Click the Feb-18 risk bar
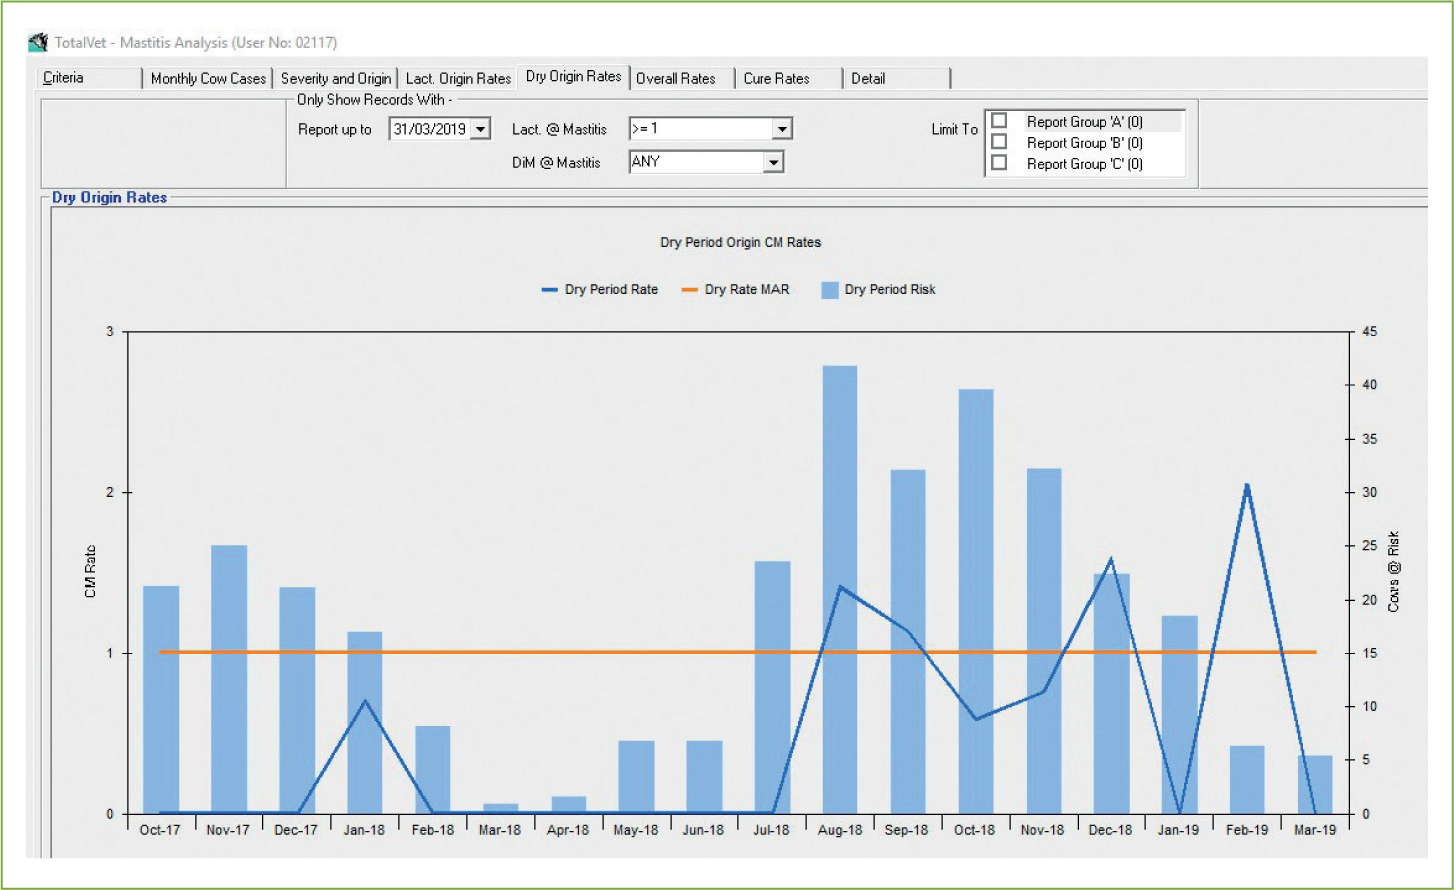 coord(433,770)
